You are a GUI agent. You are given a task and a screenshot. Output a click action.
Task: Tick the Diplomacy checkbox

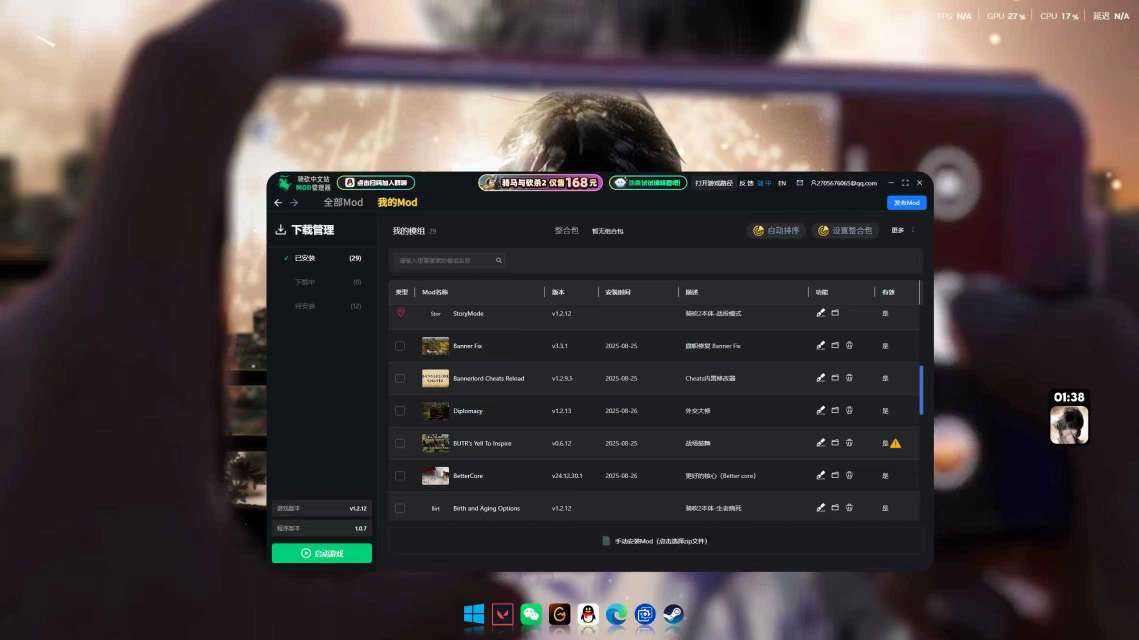click(x=400, y=410)
